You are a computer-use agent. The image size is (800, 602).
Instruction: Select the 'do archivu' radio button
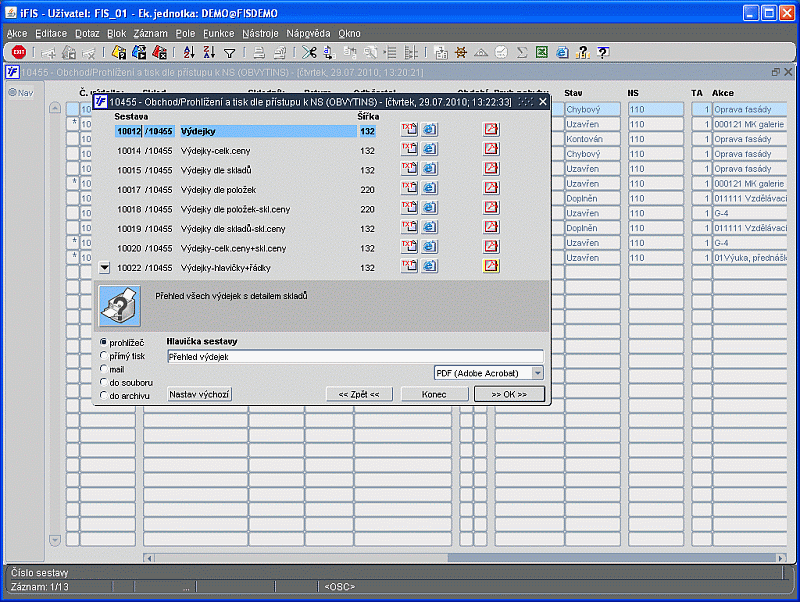pyautogui.click(x=104, y=395)
